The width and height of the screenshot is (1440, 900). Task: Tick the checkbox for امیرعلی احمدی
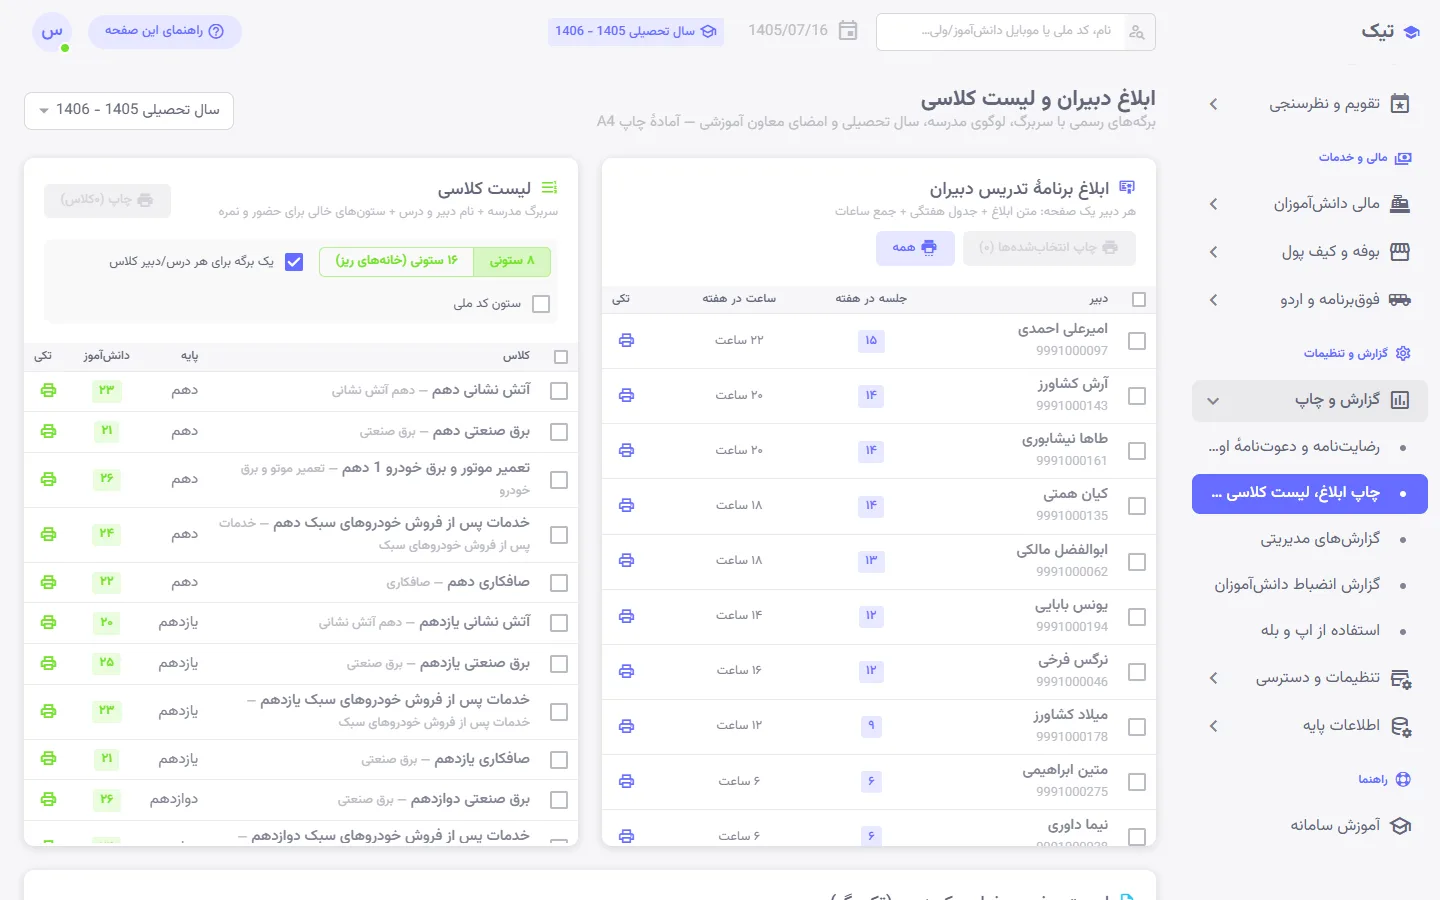tap(1137, 341)
